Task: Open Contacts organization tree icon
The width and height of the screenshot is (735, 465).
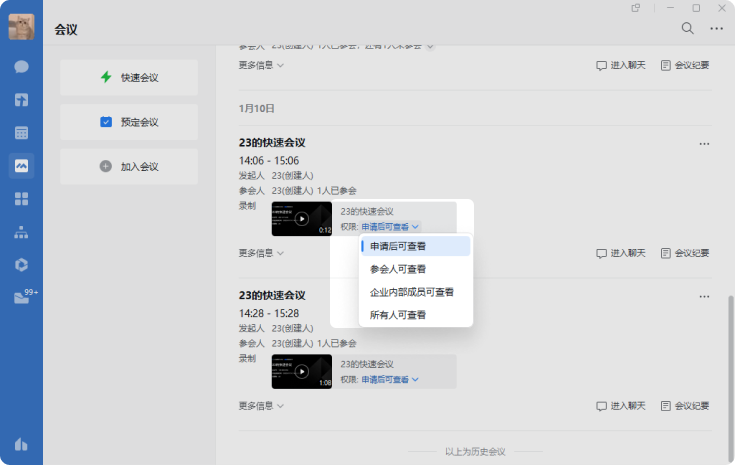Action: [x=21, y=232]
